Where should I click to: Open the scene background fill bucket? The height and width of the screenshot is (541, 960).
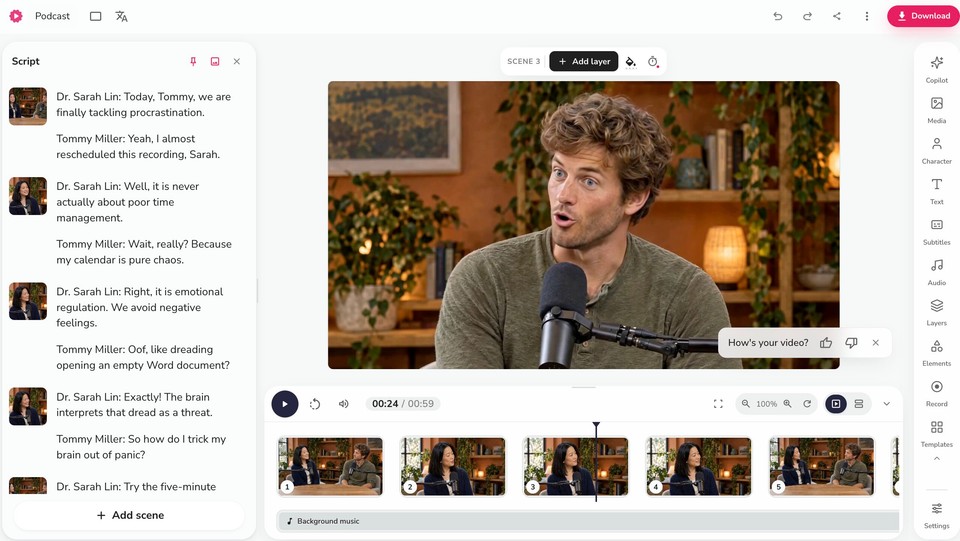pos(631,61)
